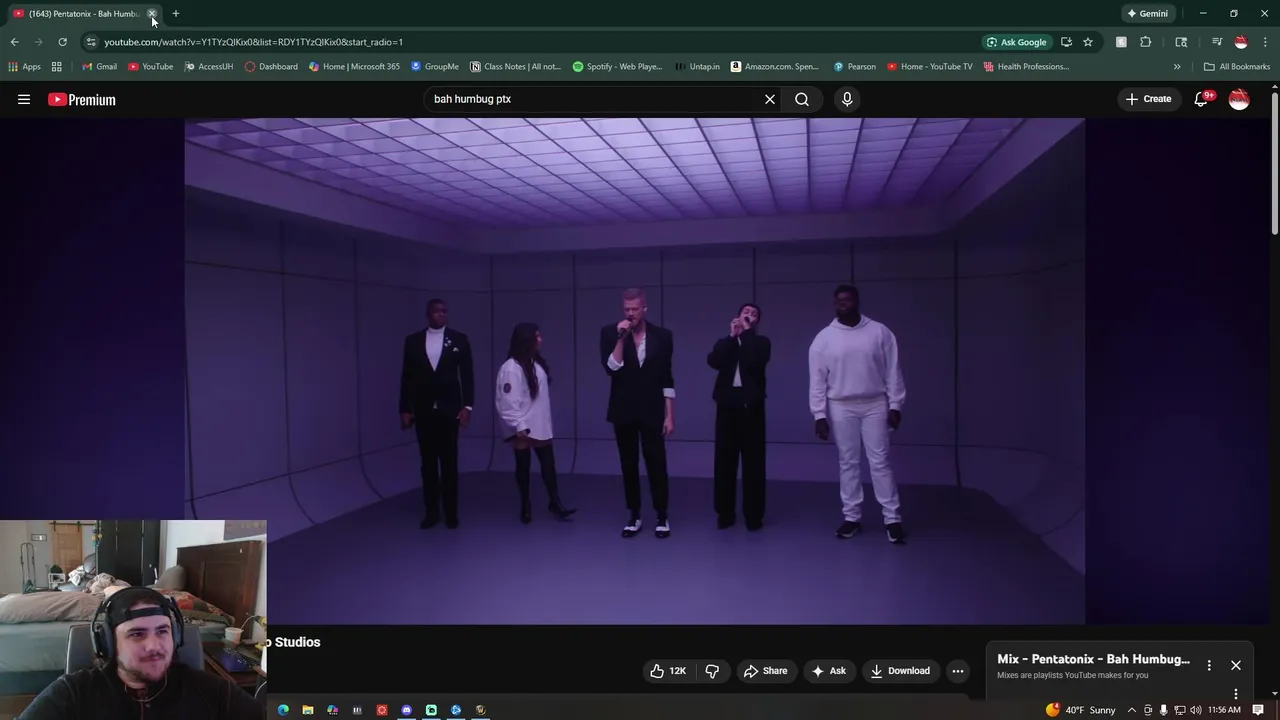
Task: Open Health Professions bookmark
Action: tap(1026, 67)
